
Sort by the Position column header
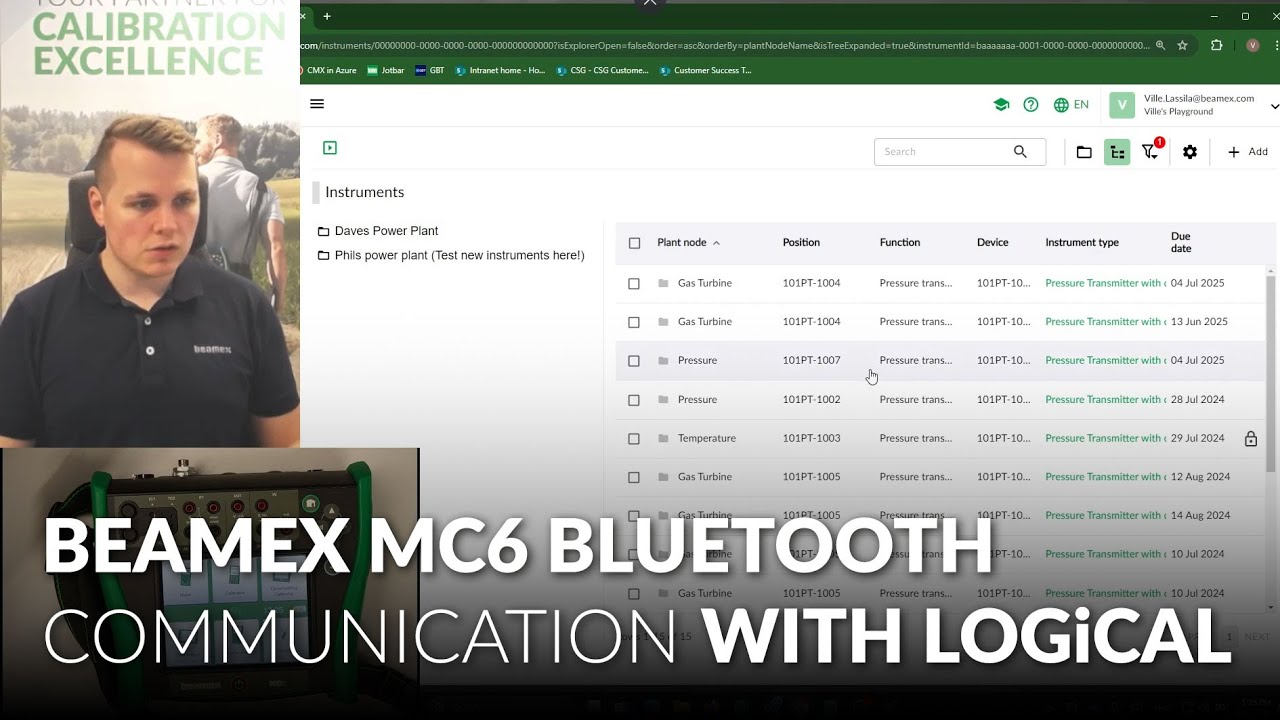[x=801, y=243]
